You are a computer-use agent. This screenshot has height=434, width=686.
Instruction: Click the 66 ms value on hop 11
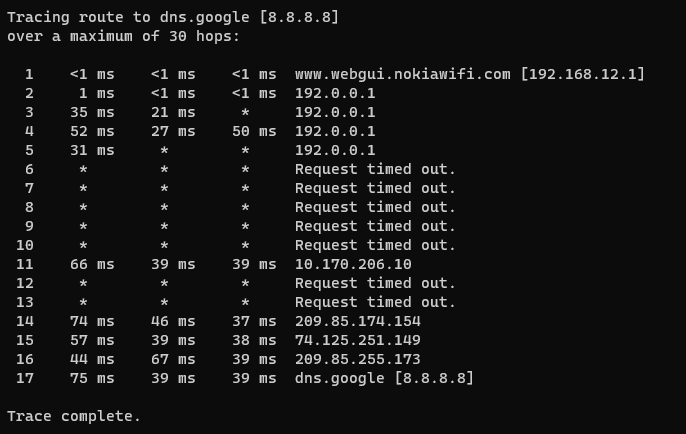[x=92, y=264]
